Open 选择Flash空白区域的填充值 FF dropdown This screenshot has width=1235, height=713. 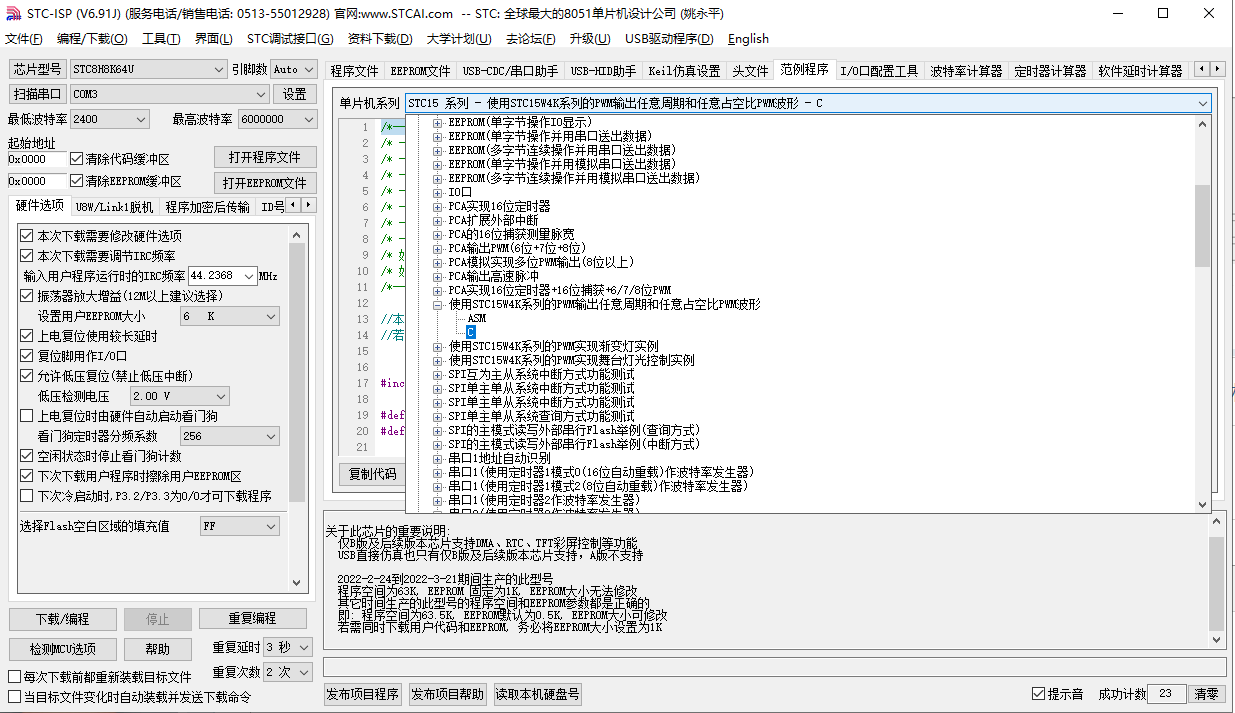(x=239, y=526)
